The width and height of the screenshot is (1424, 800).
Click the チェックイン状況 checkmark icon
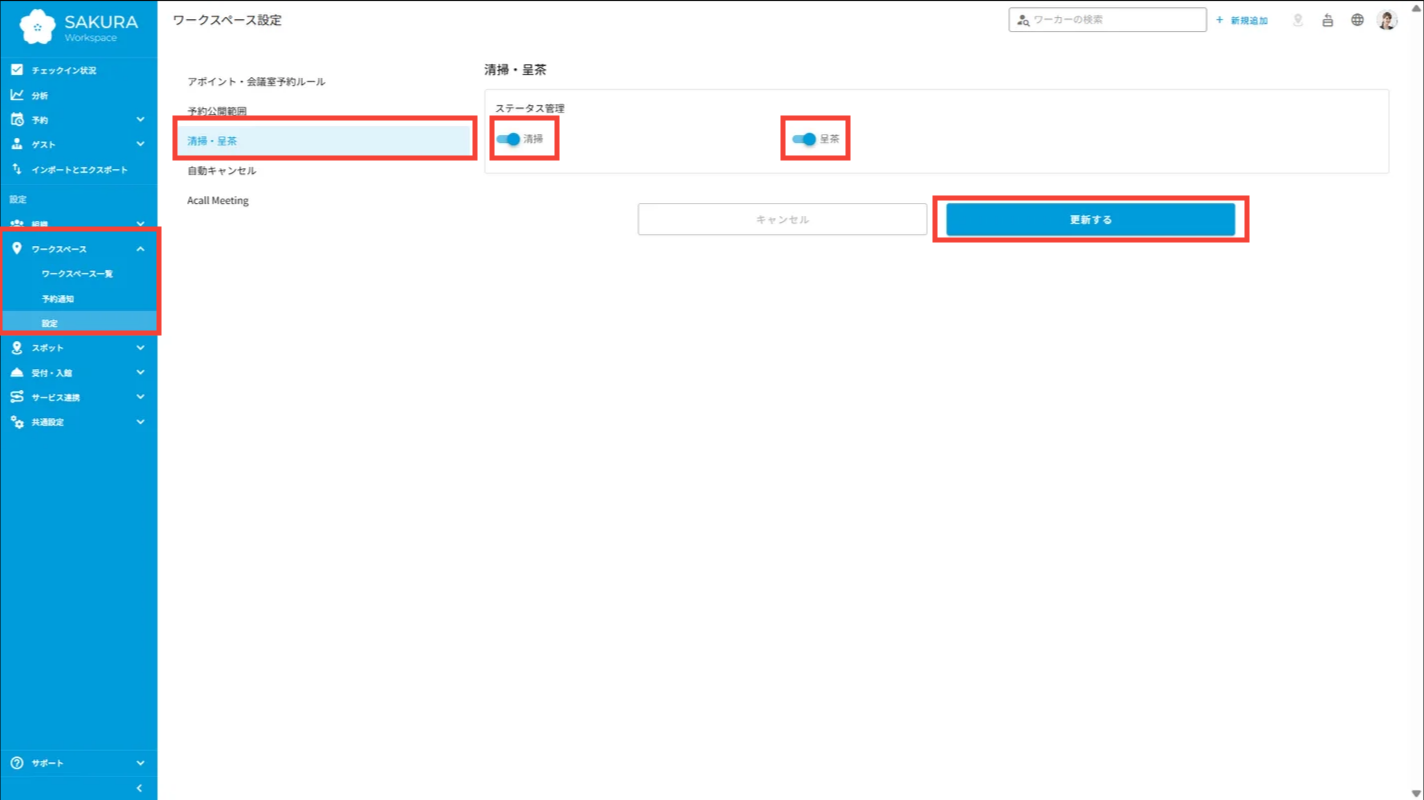pos(17,70)
